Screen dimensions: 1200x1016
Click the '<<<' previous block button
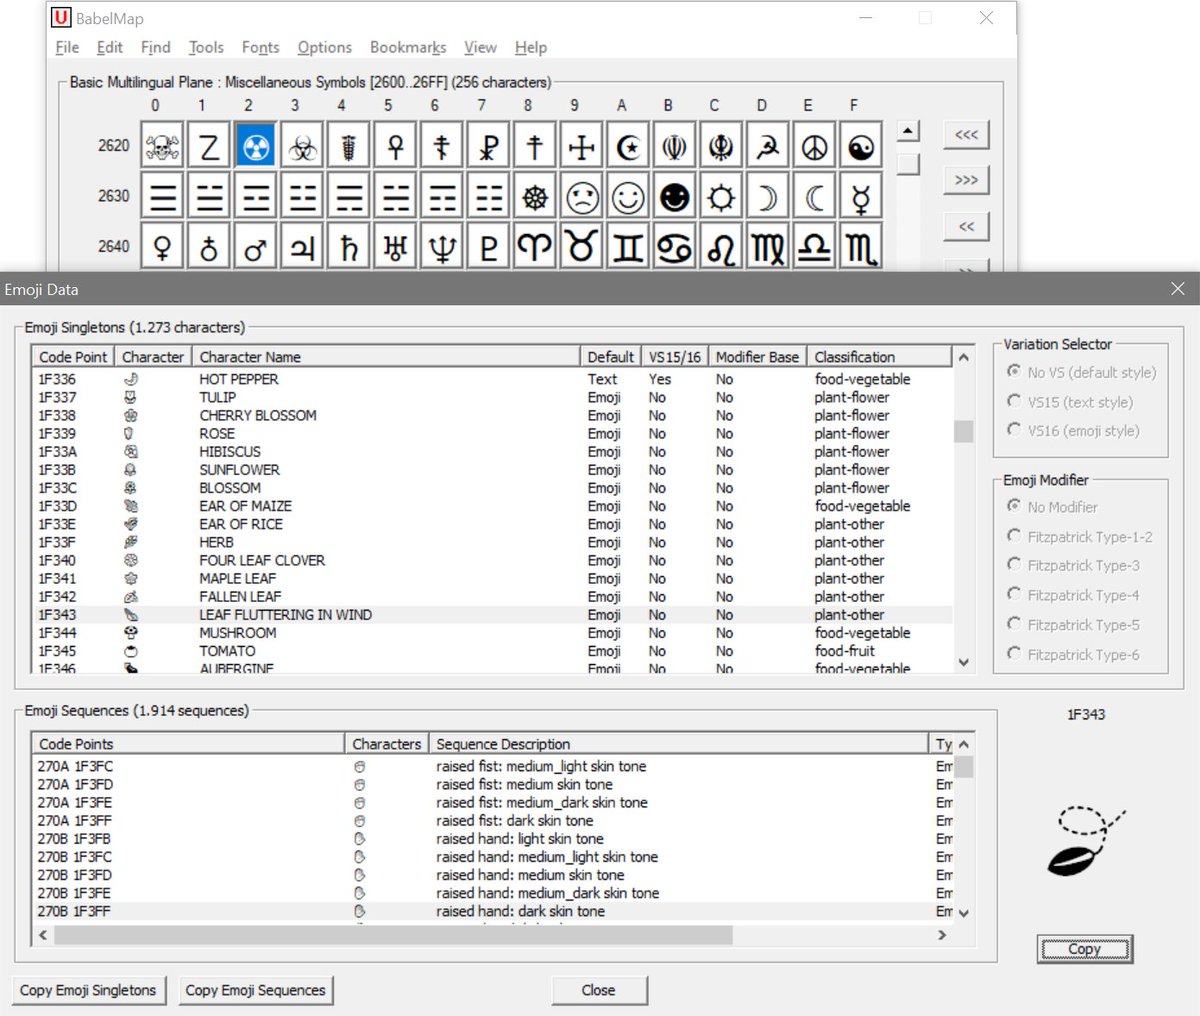click(964, 134)
